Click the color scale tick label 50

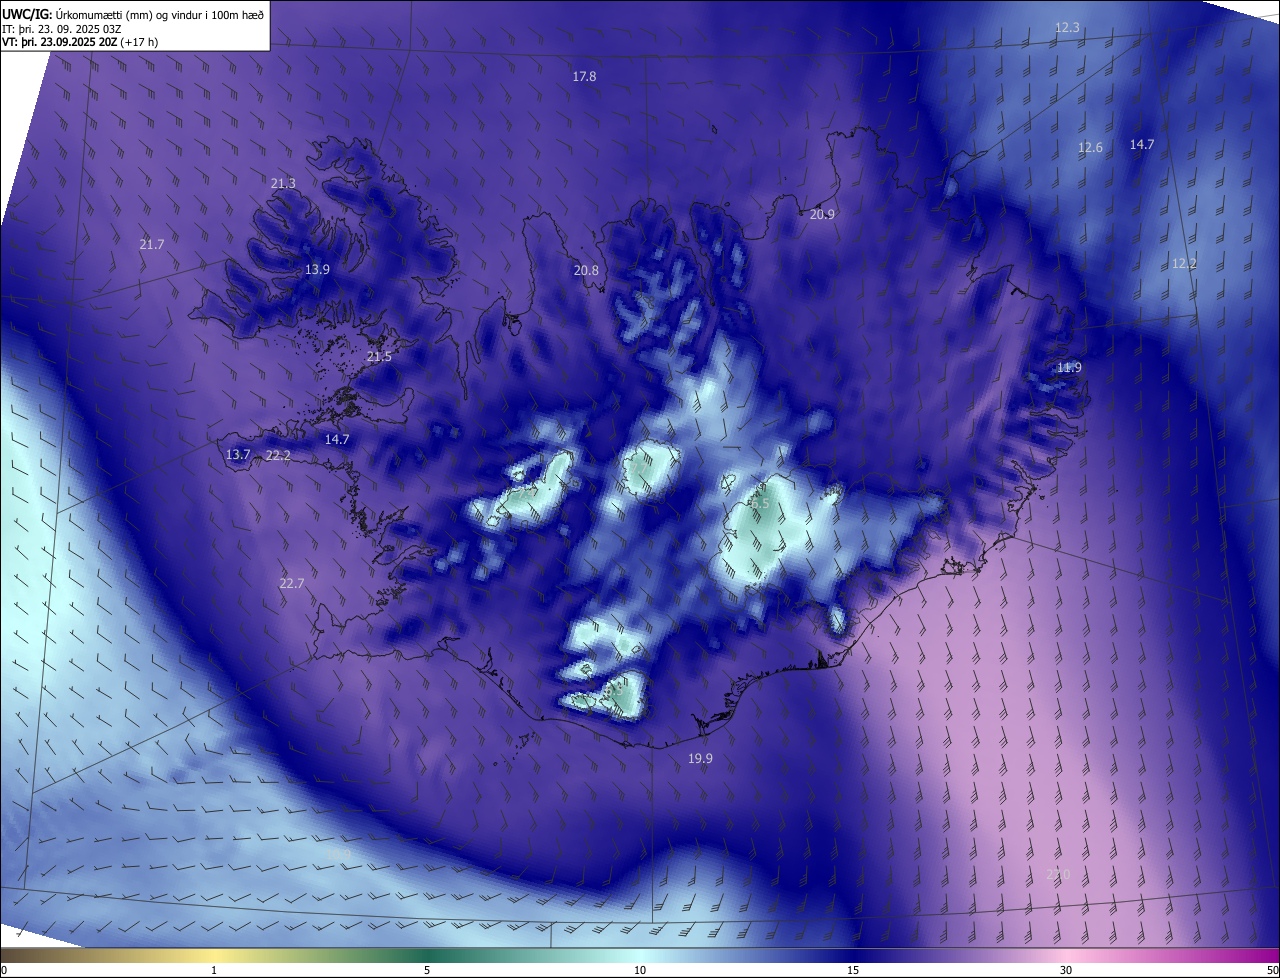[1272, 971]
